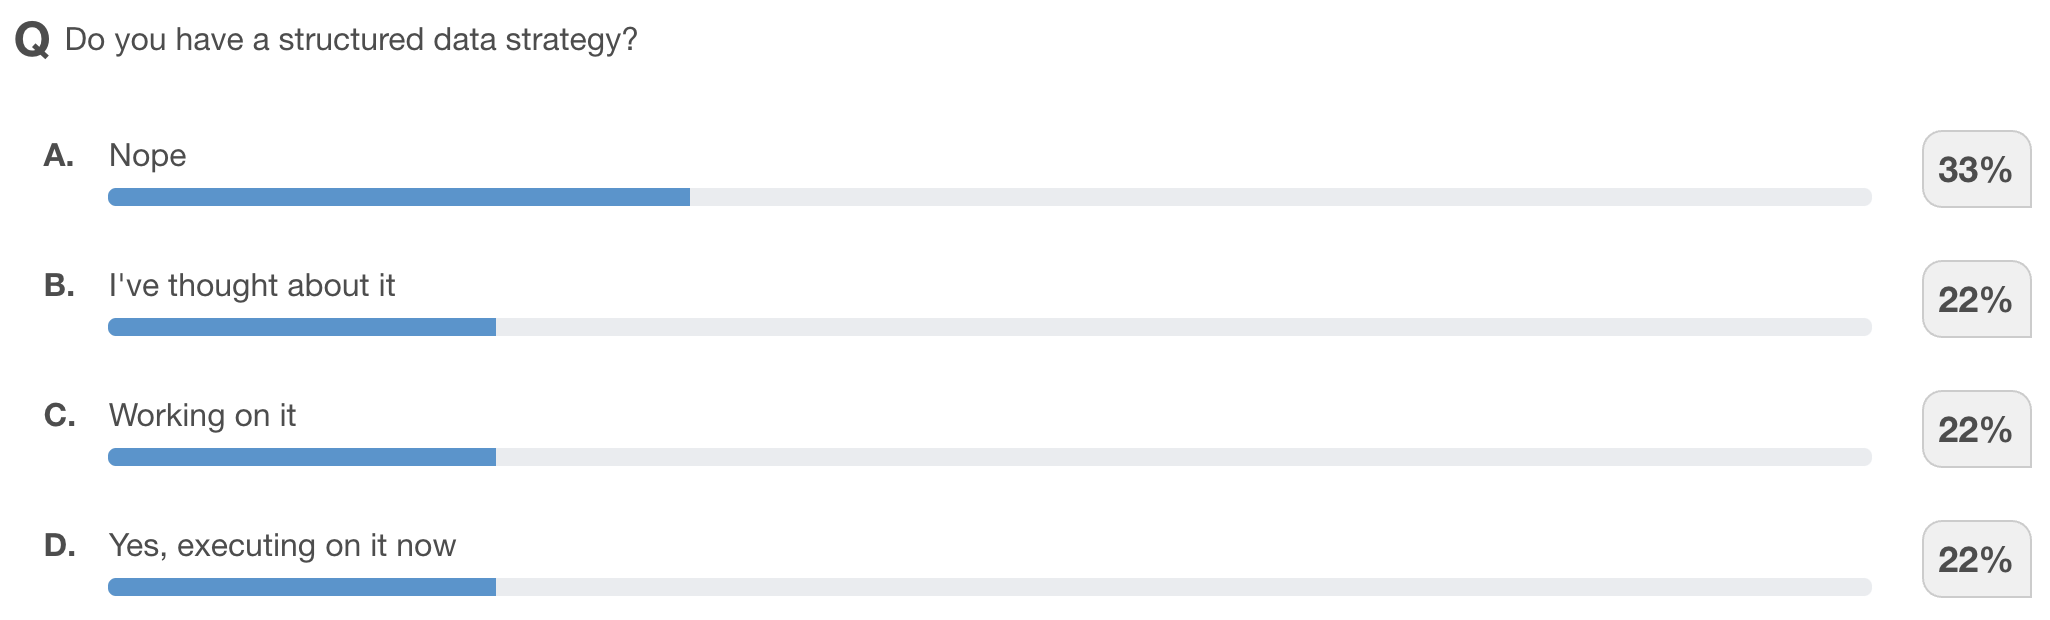Select the letter C option marker

(59, 415)
